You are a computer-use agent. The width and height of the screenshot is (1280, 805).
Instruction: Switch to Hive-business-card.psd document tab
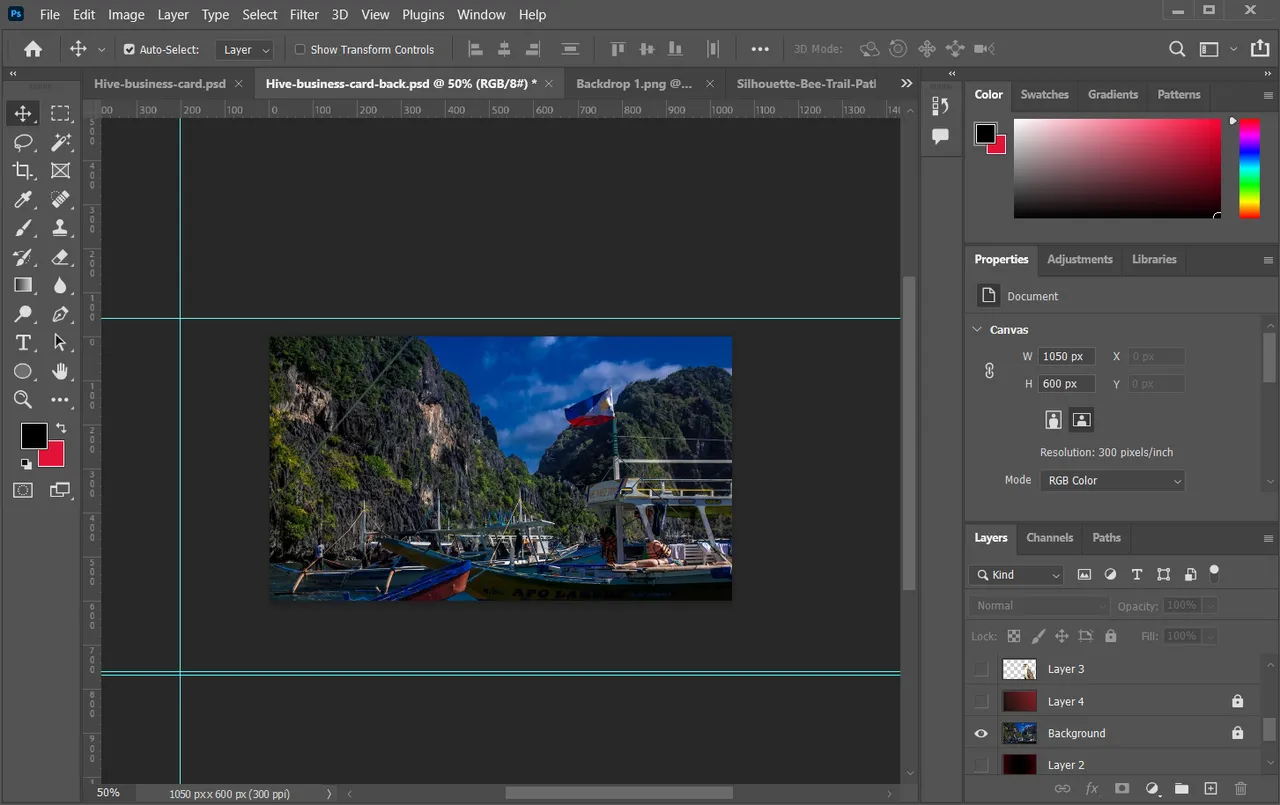160,84
